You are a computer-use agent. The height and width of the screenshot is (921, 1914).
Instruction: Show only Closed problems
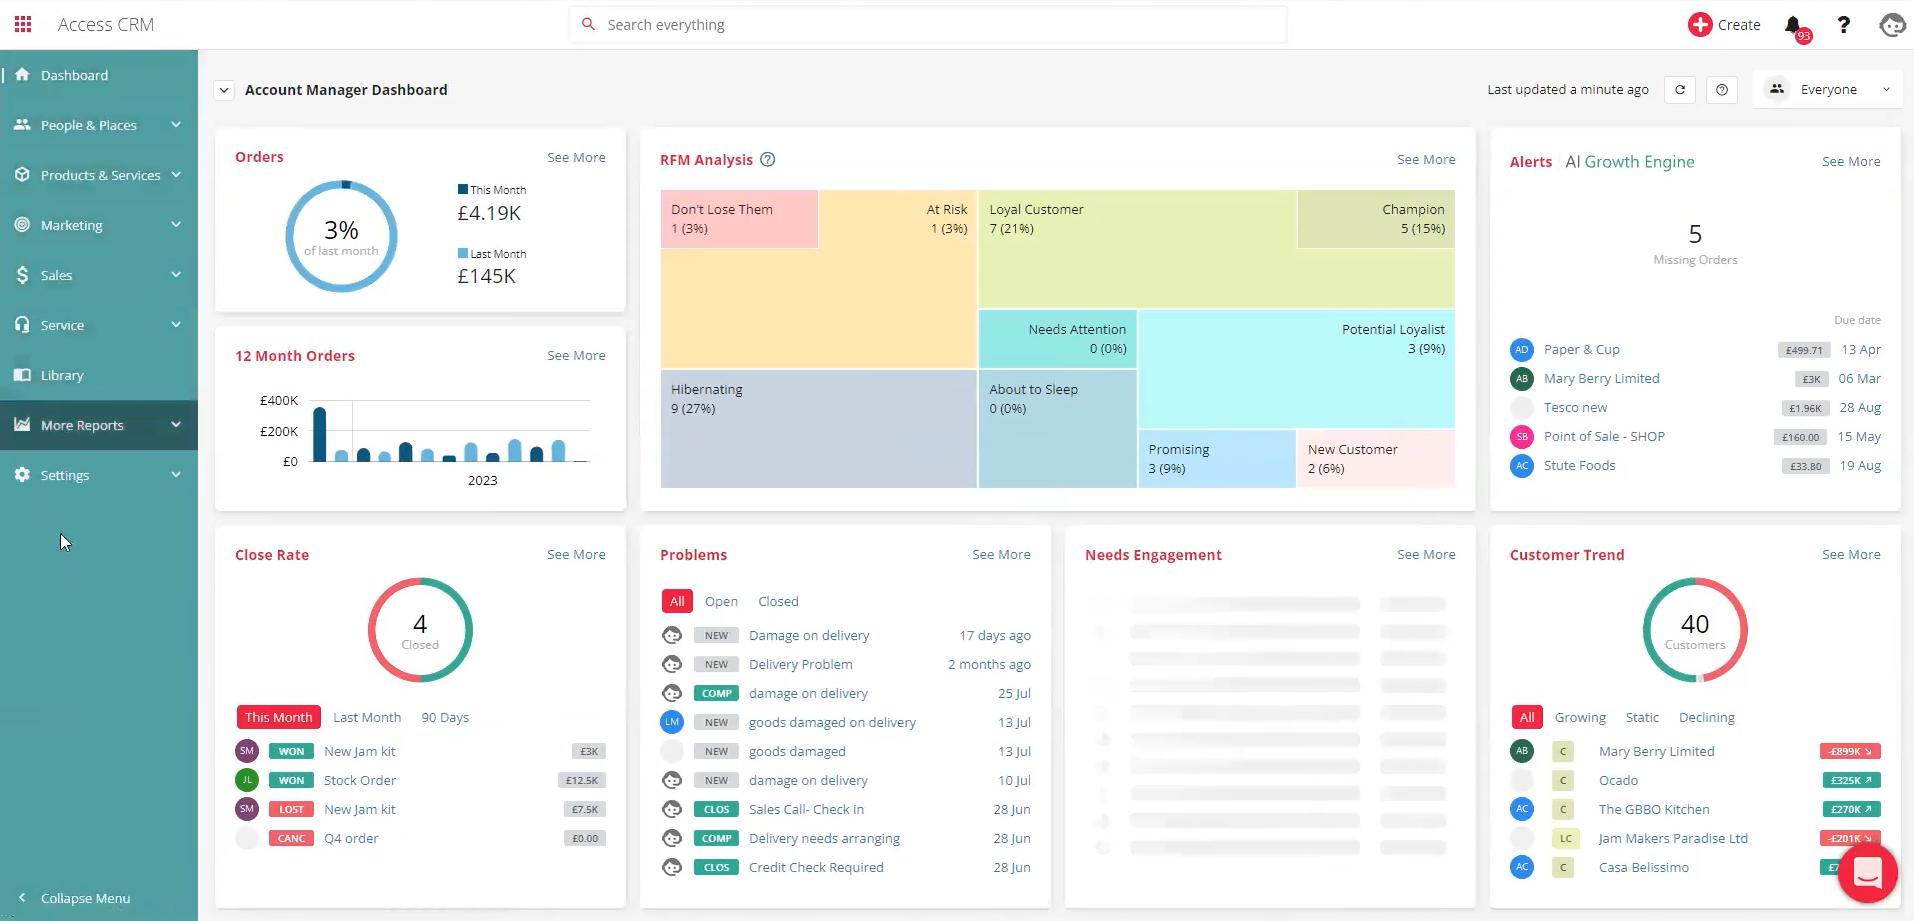(777, 600)
